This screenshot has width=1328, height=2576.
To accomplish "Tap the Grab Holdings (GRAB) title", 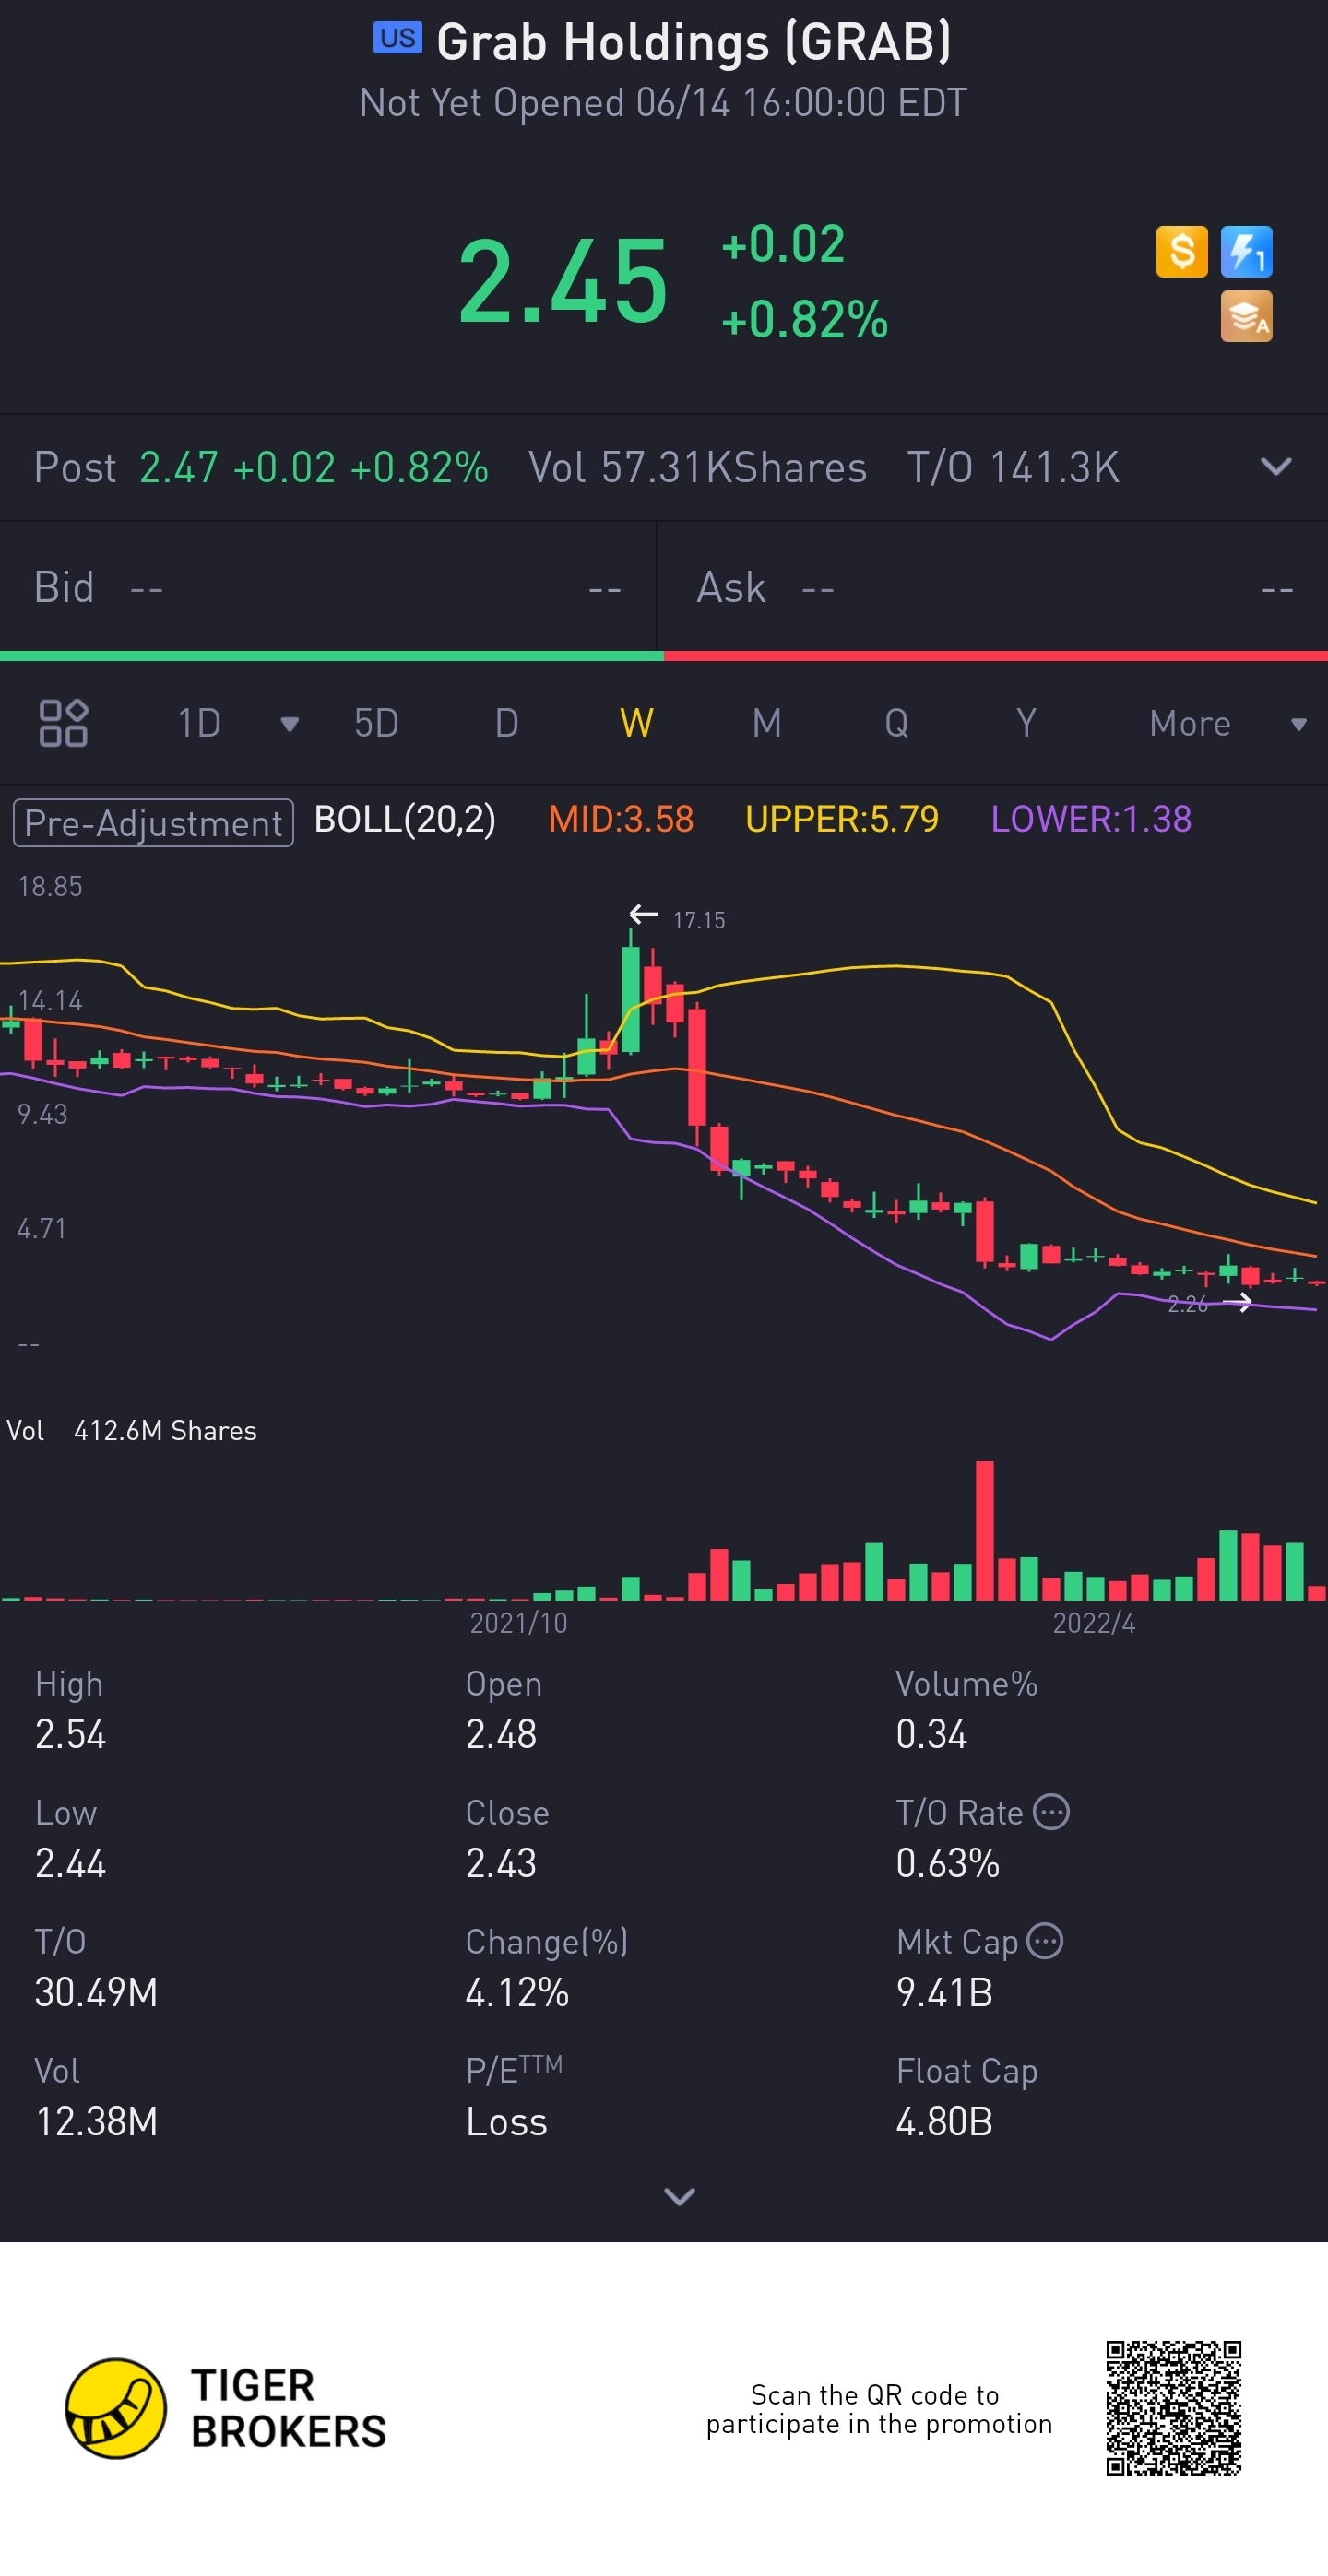I will tap(694, 42).
